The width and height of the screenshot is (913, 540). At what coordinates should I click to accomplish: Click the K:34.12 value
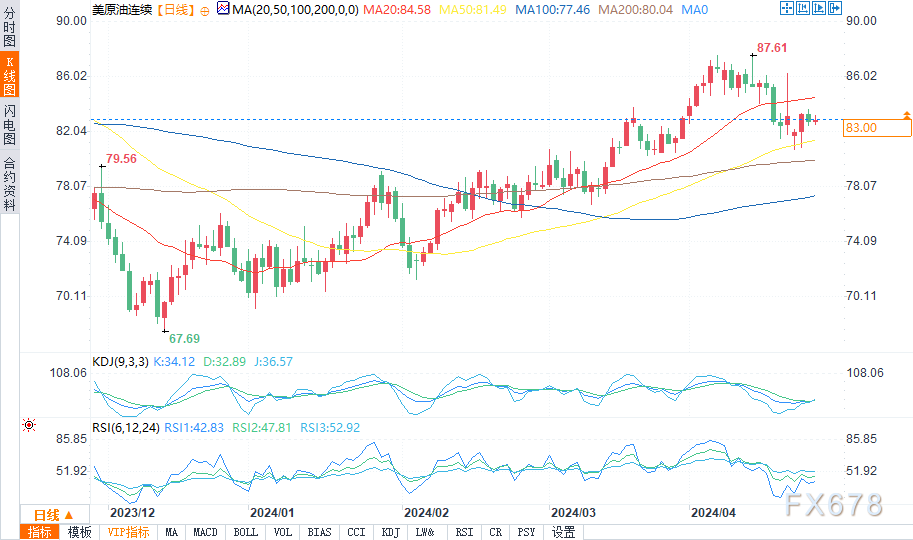(x=174, y=362)
